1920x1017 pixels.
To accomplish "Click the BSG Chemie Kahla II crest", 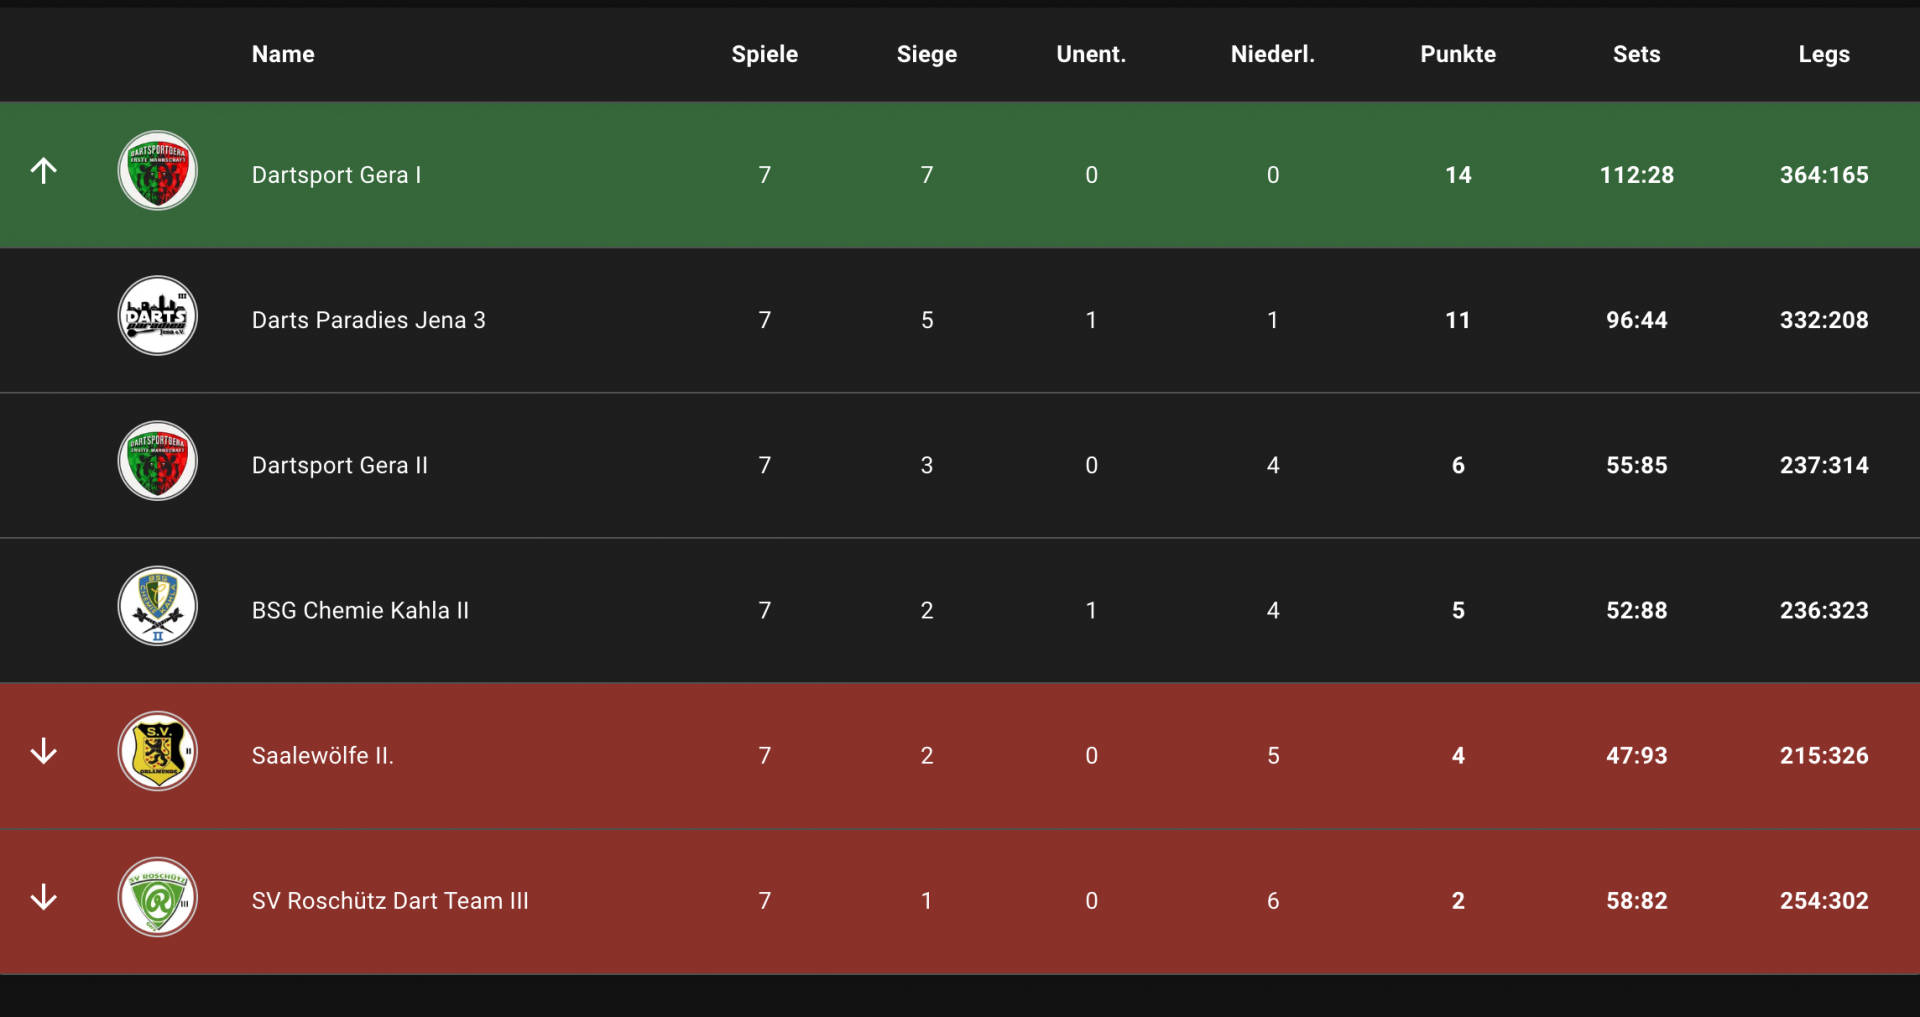I will (x=158, y=606).
